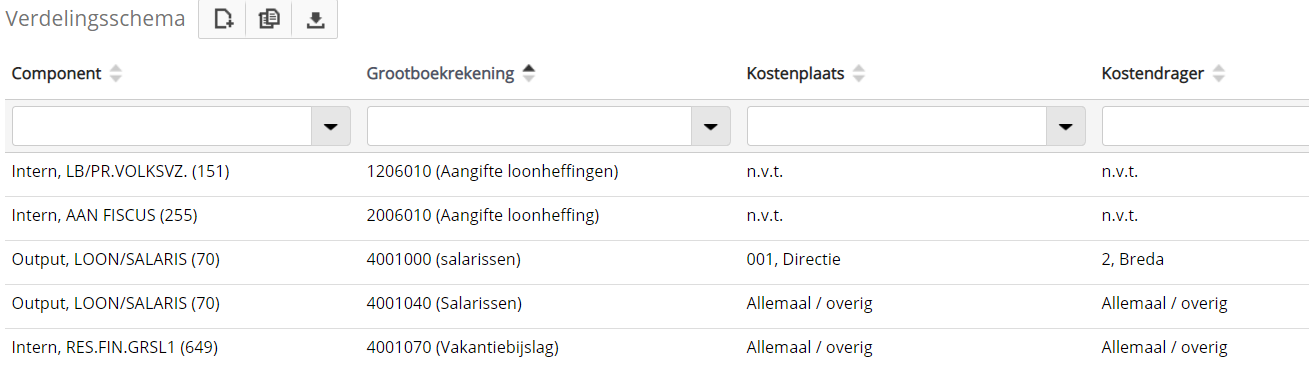This screenshot has width=1309, height=372.
Task: Select the Intern, RES.FIN.GRSL1 (649) row
Action: pos(654,348)
